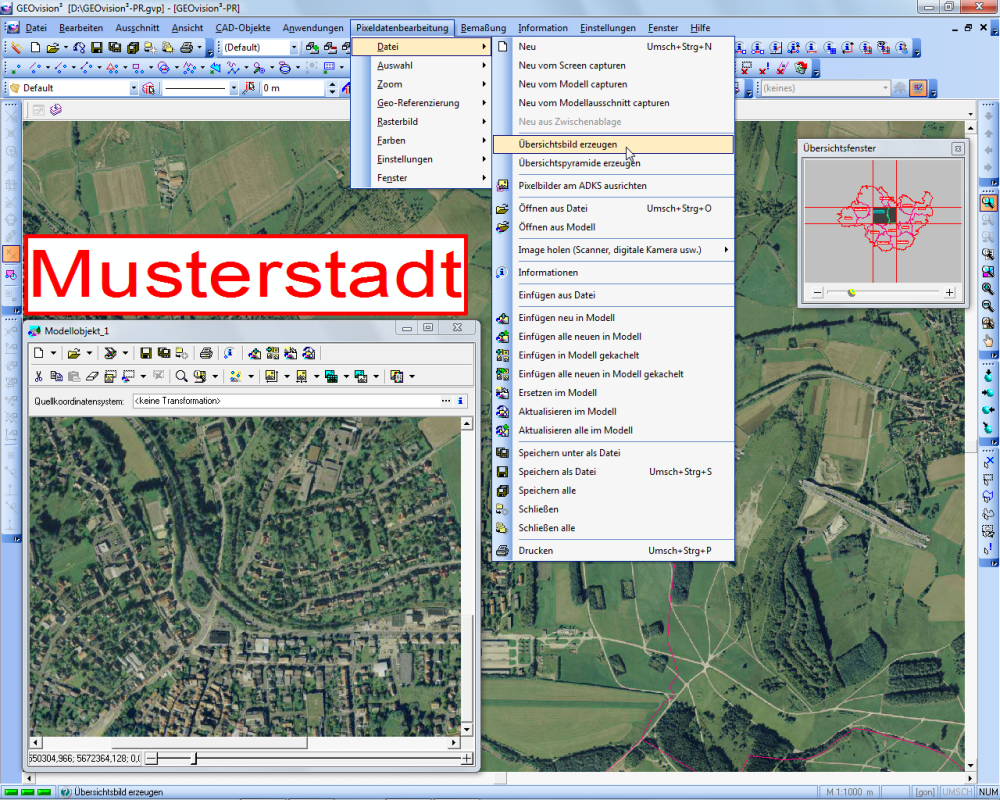
Task: Click the new document icon in Modellobjekt_1
Action: 39,353
